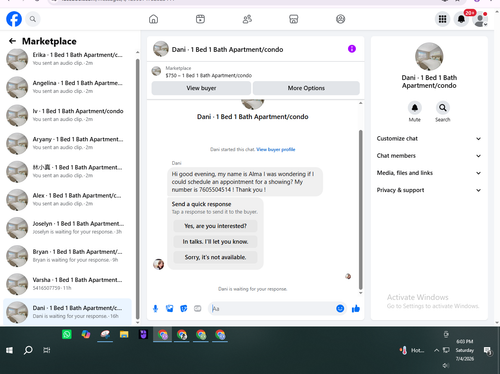This screenshot has height=374, width=500.
Task: Send a thumbs-up like
Action: click(356, 309)
